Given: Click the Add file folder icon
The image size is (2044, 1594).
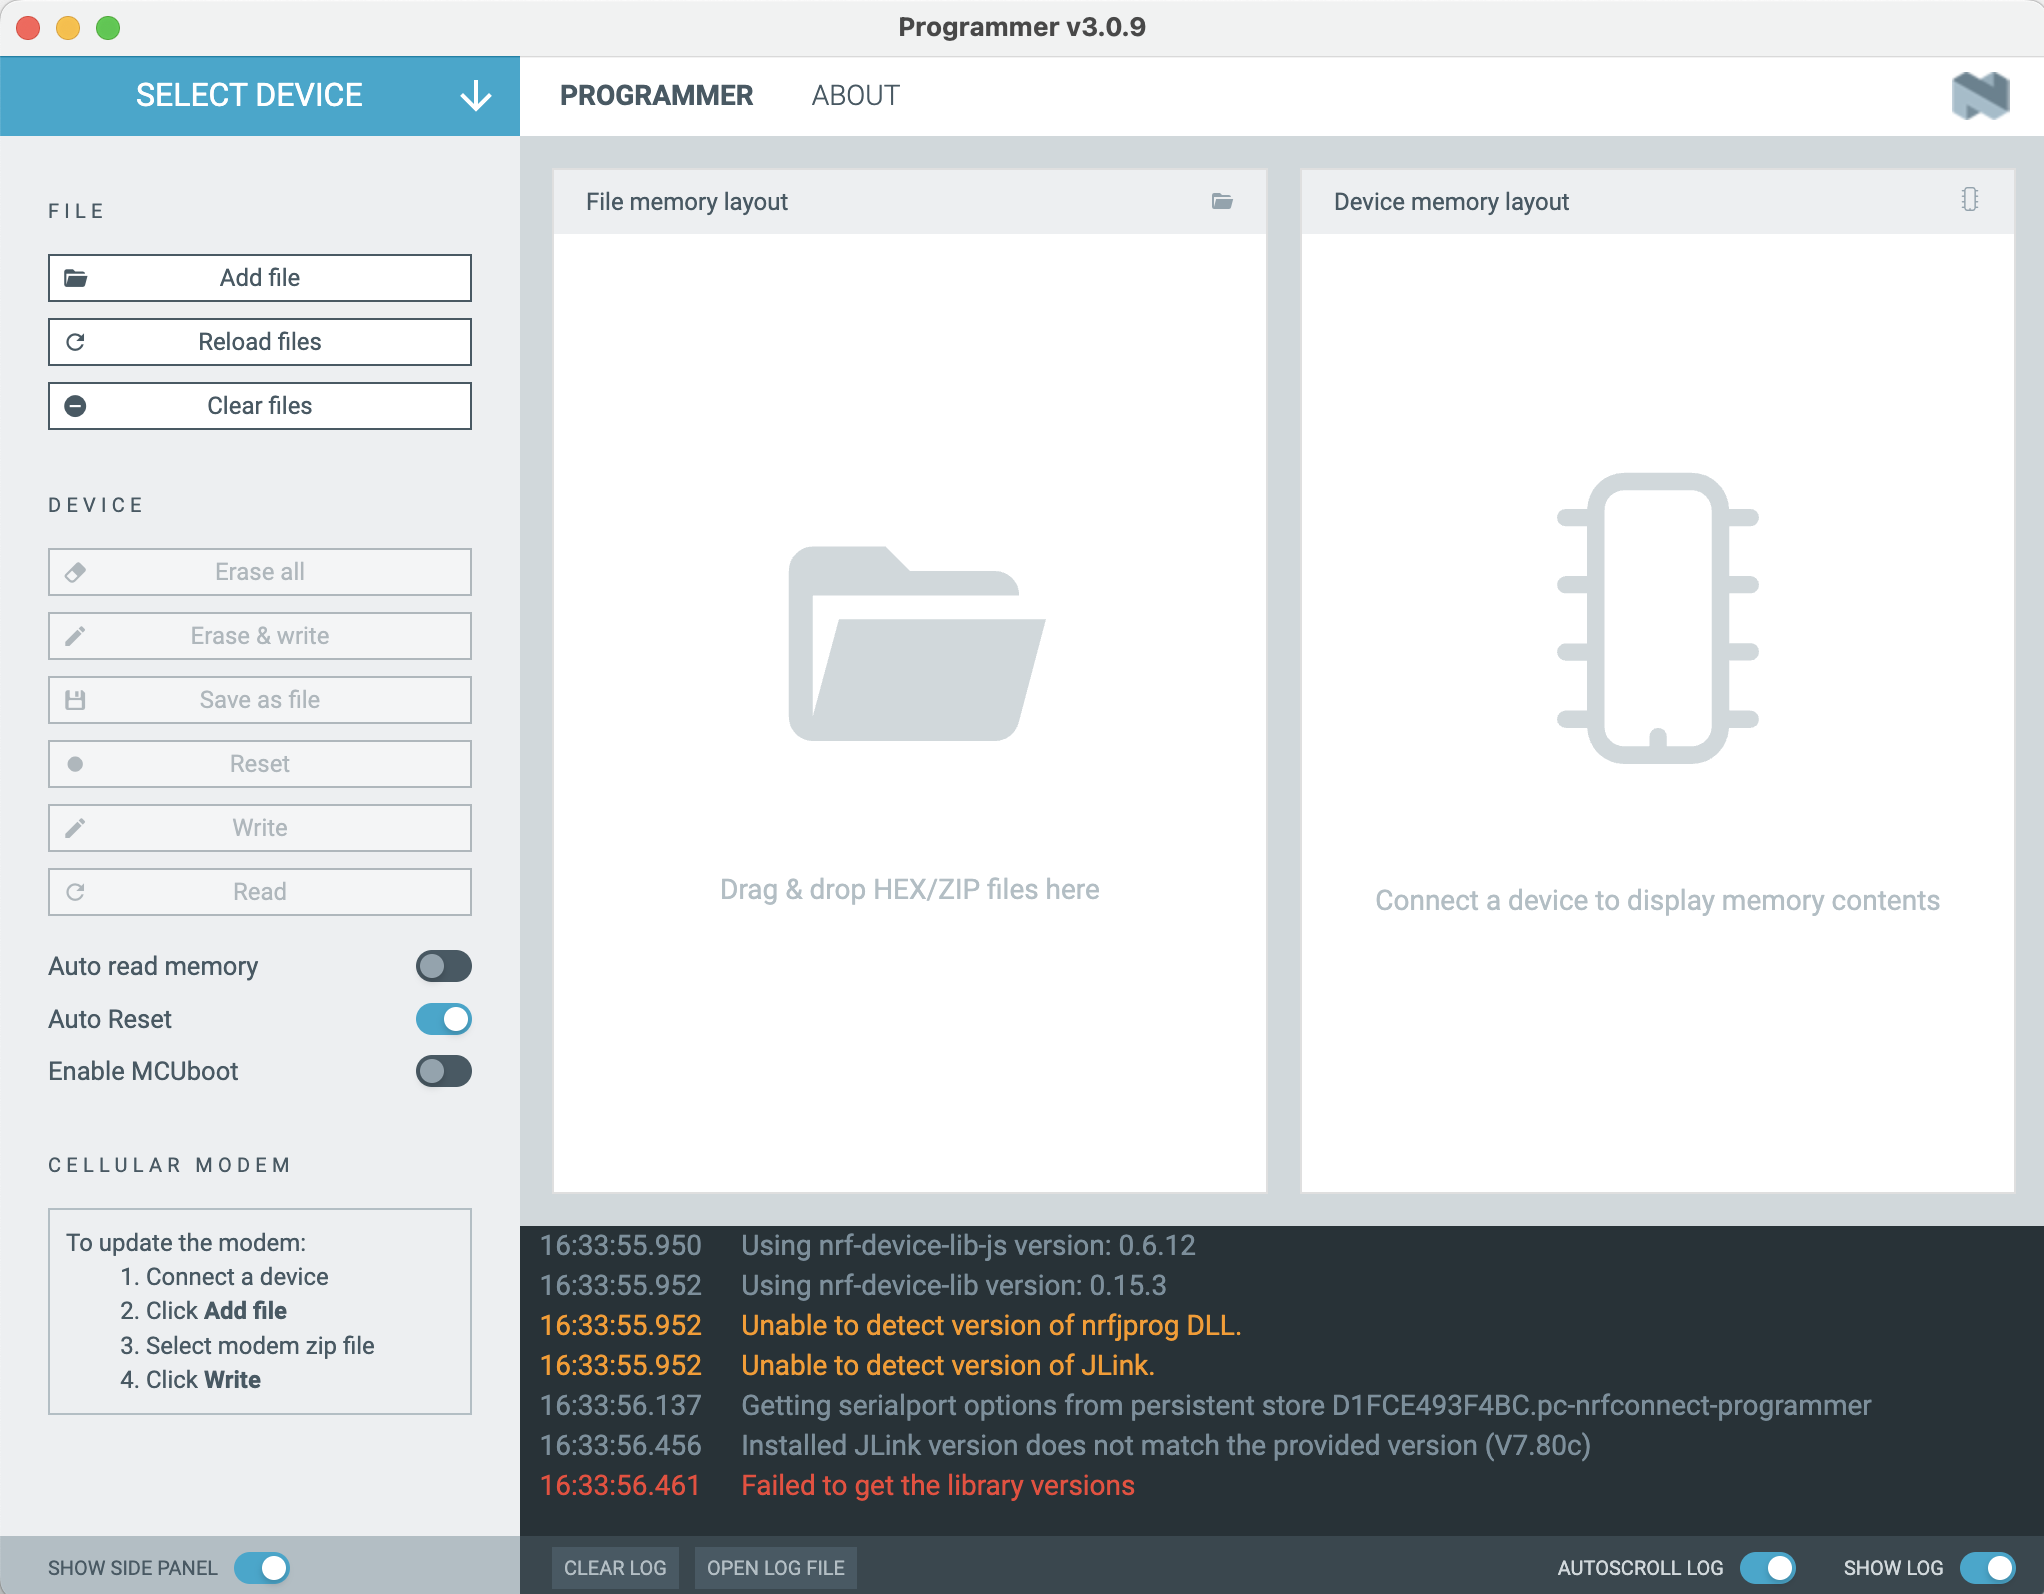Looking at the screenshot, I should [x=78, y=277].
